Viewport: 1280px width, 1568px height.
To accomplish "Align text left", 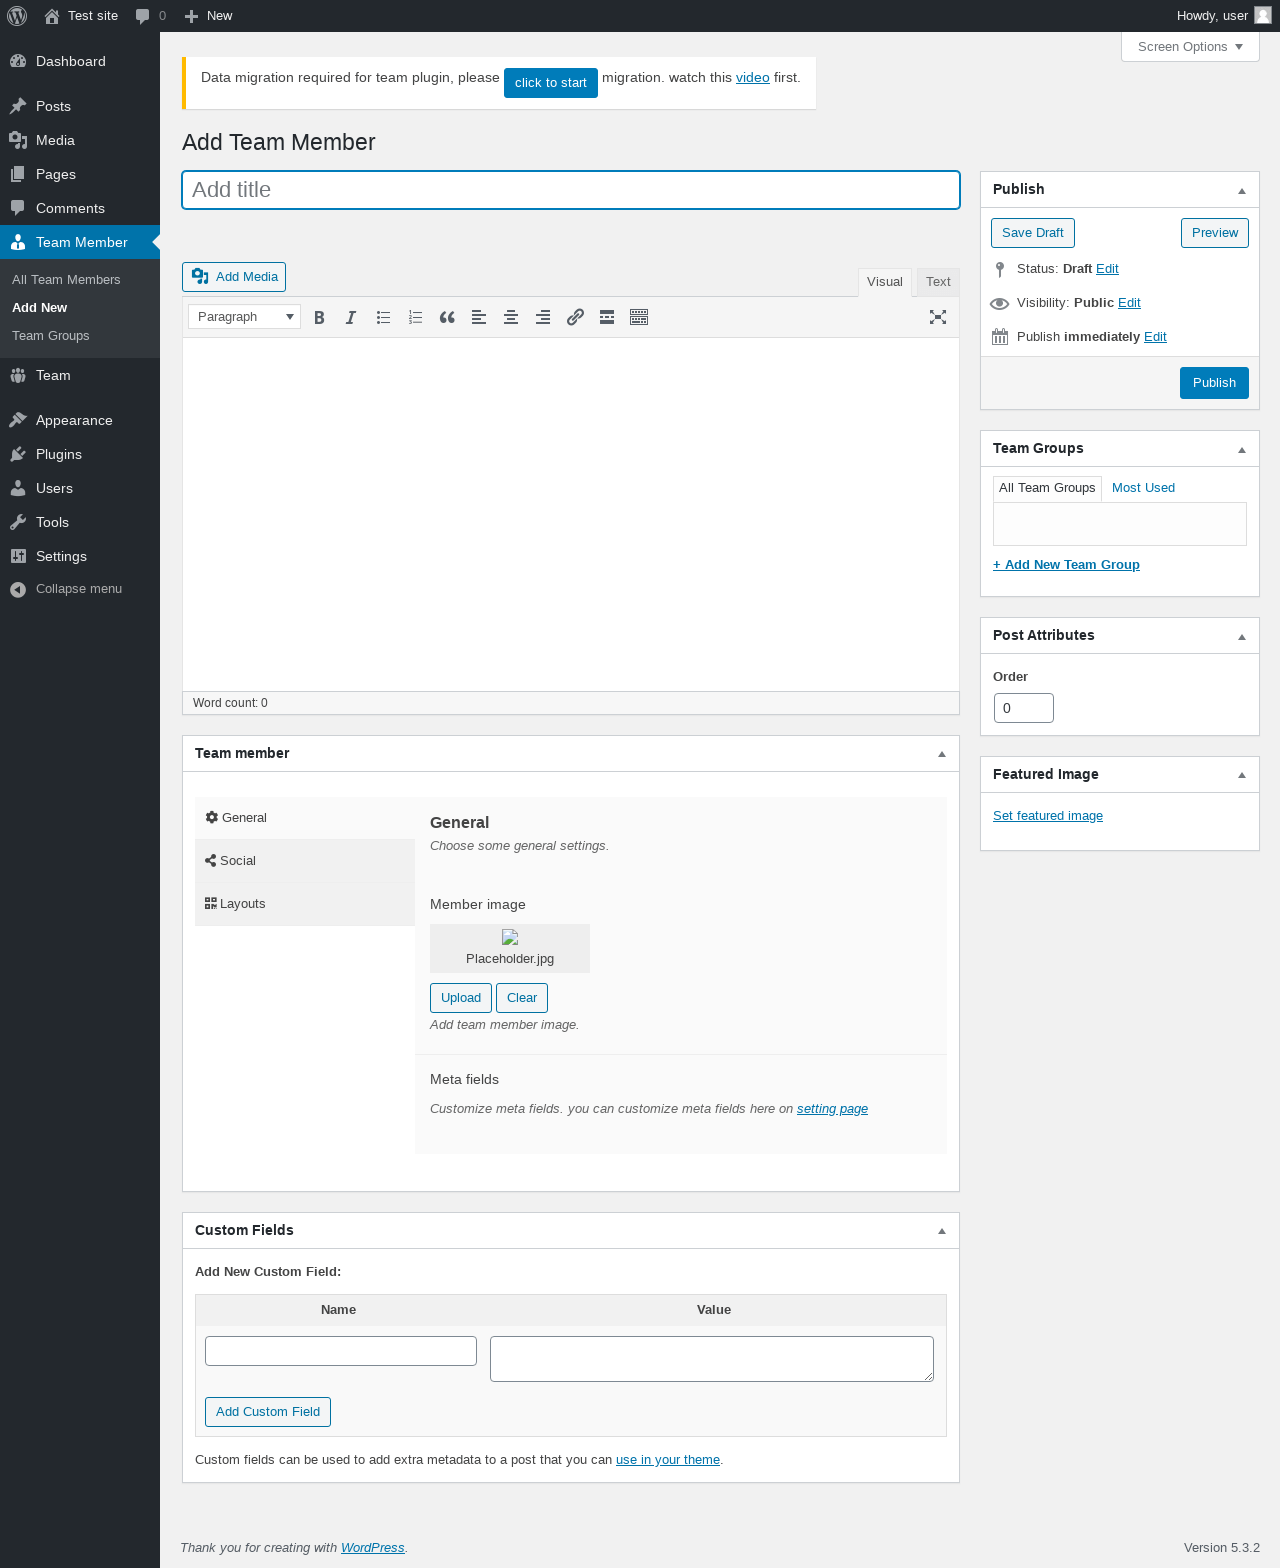I will [479, 317].
